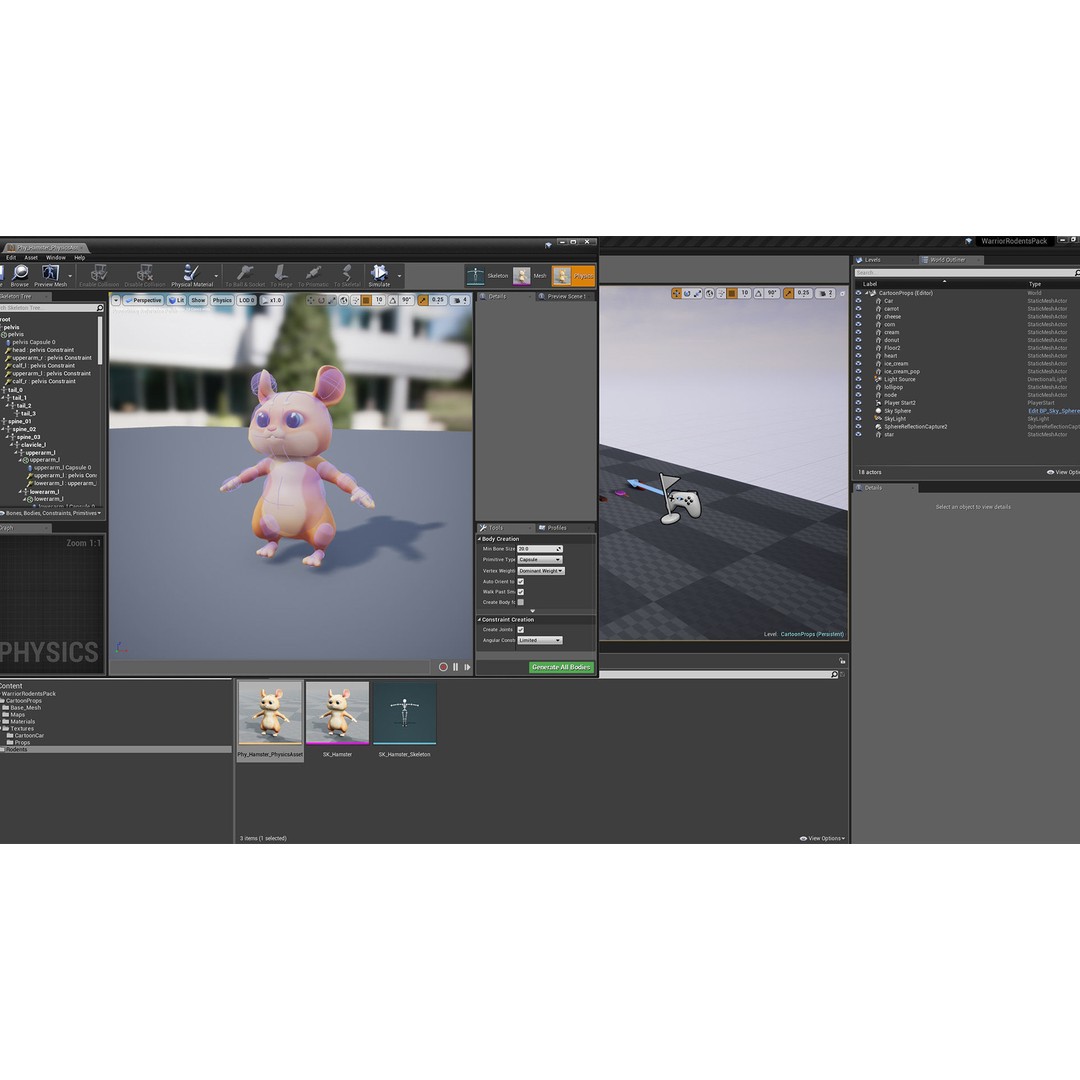Screen dimensions: 1080x1080
Task: Open the Asset menu
Action: click(x=32, y=258)
